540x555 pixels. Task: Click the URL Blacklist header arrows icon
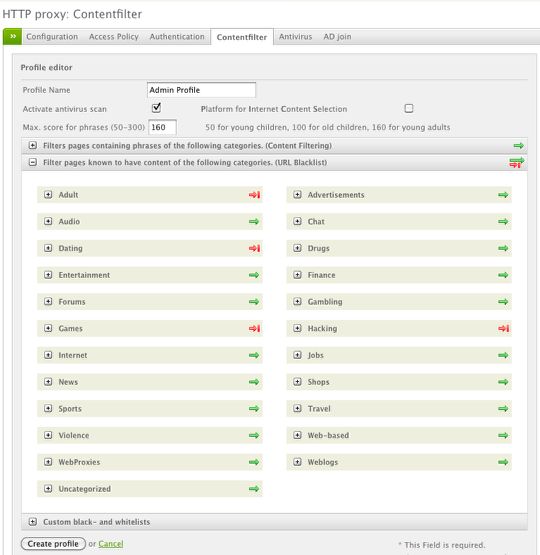point(517,163)
